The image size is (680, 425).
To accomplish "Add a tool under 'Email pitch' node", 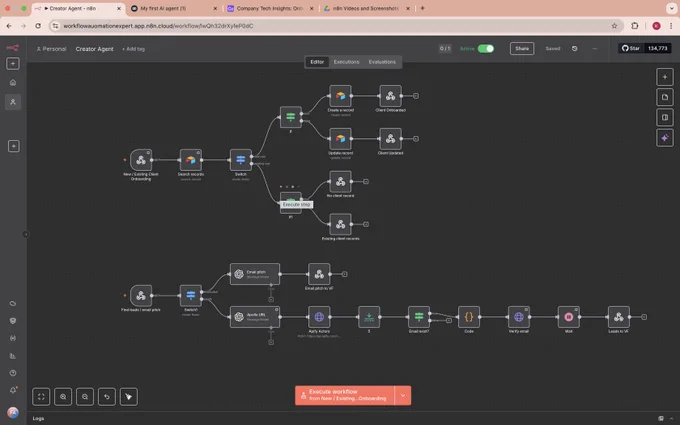I will pos(271,299).
